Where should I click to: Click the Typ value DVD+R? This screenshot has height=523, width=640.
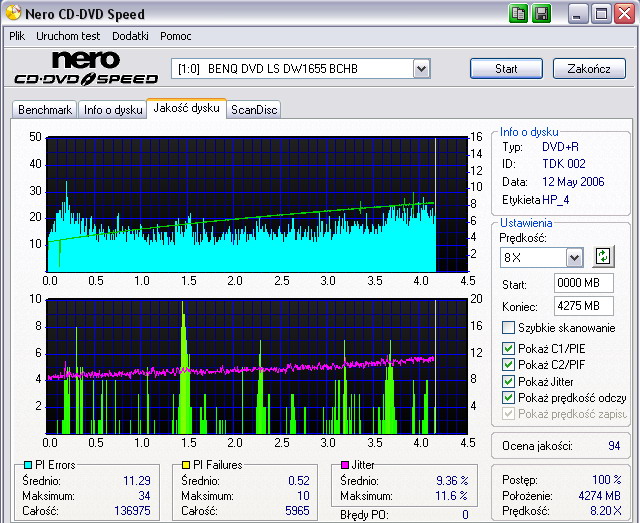click(x=560, y=147)
